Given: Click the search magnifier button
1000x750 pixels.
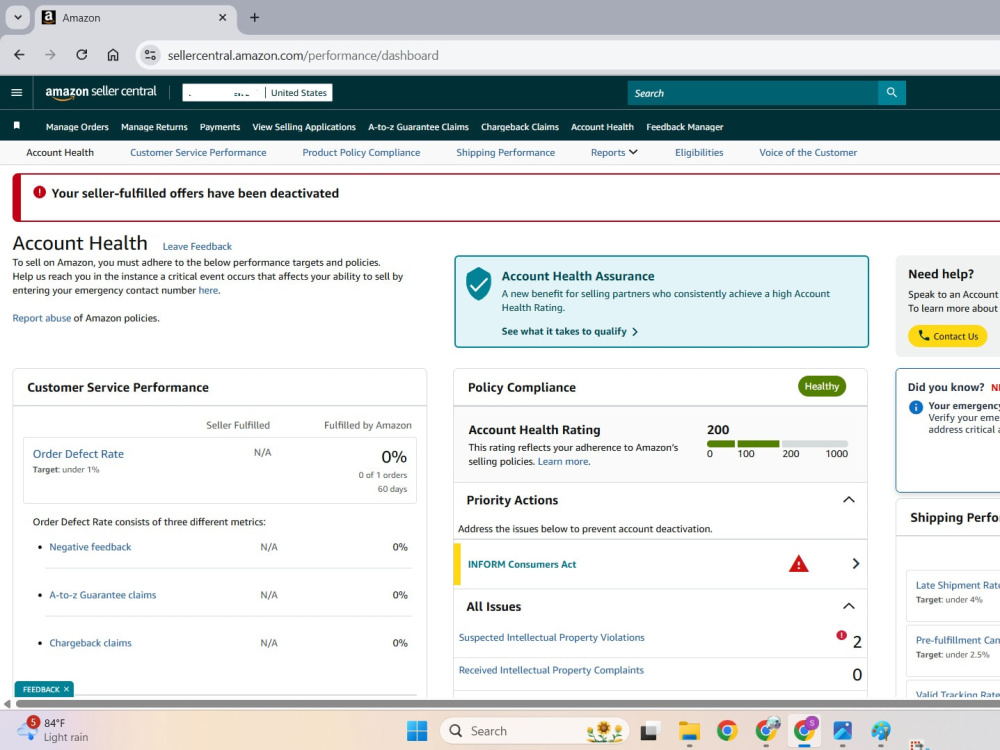Looking at the screenshot, I should (x=892, y=92).
